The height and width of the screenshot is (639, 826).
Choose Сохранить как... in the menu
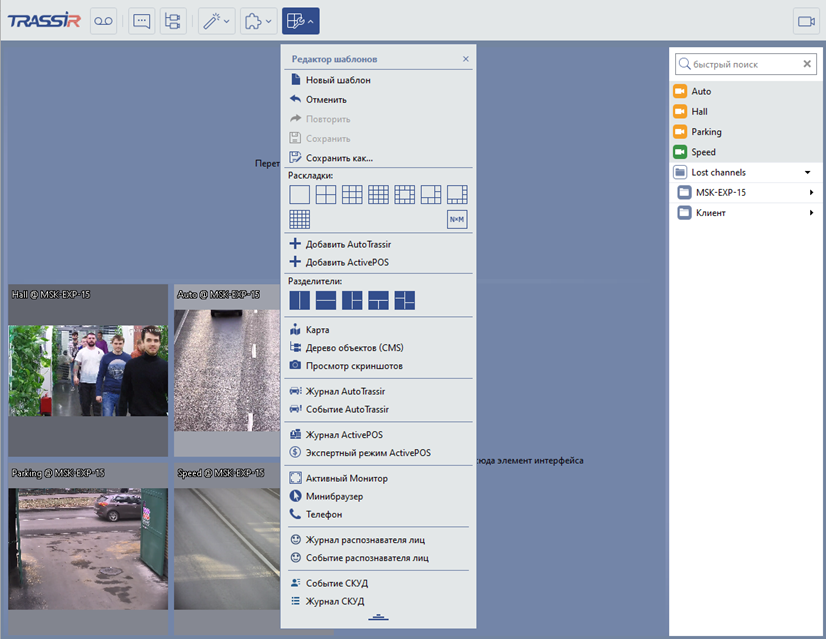(x=339, y=158)
